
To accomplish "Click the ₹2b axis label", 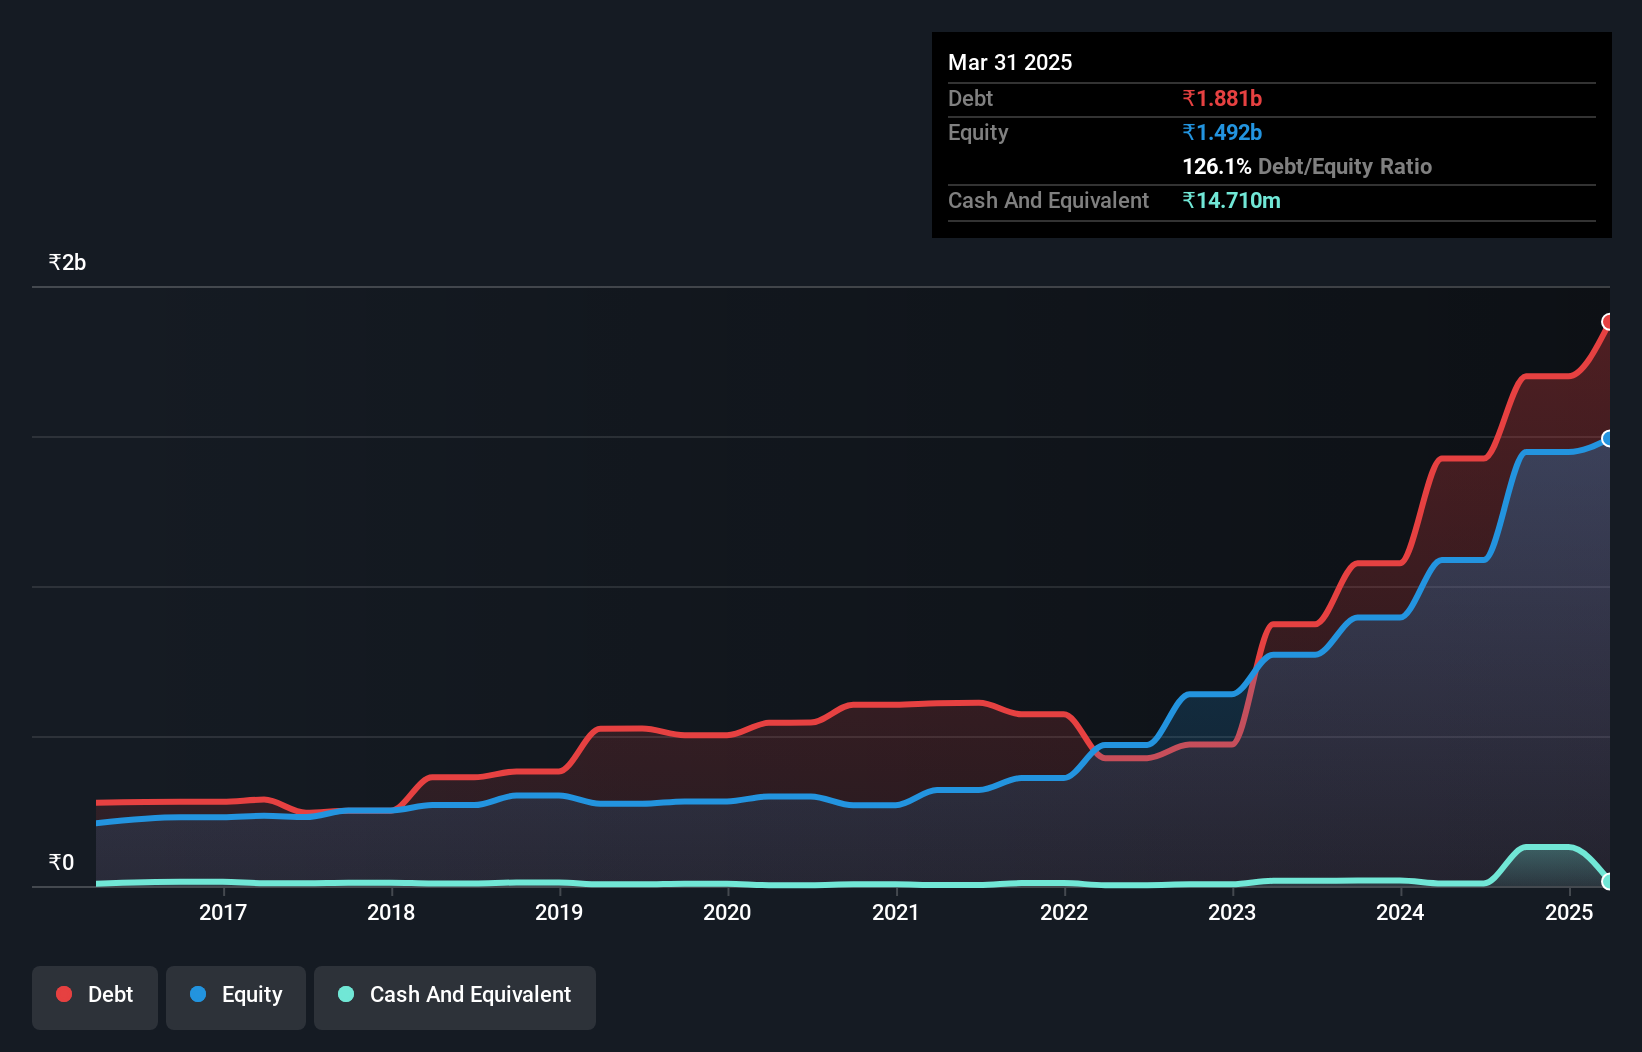I will pos(66,261).
